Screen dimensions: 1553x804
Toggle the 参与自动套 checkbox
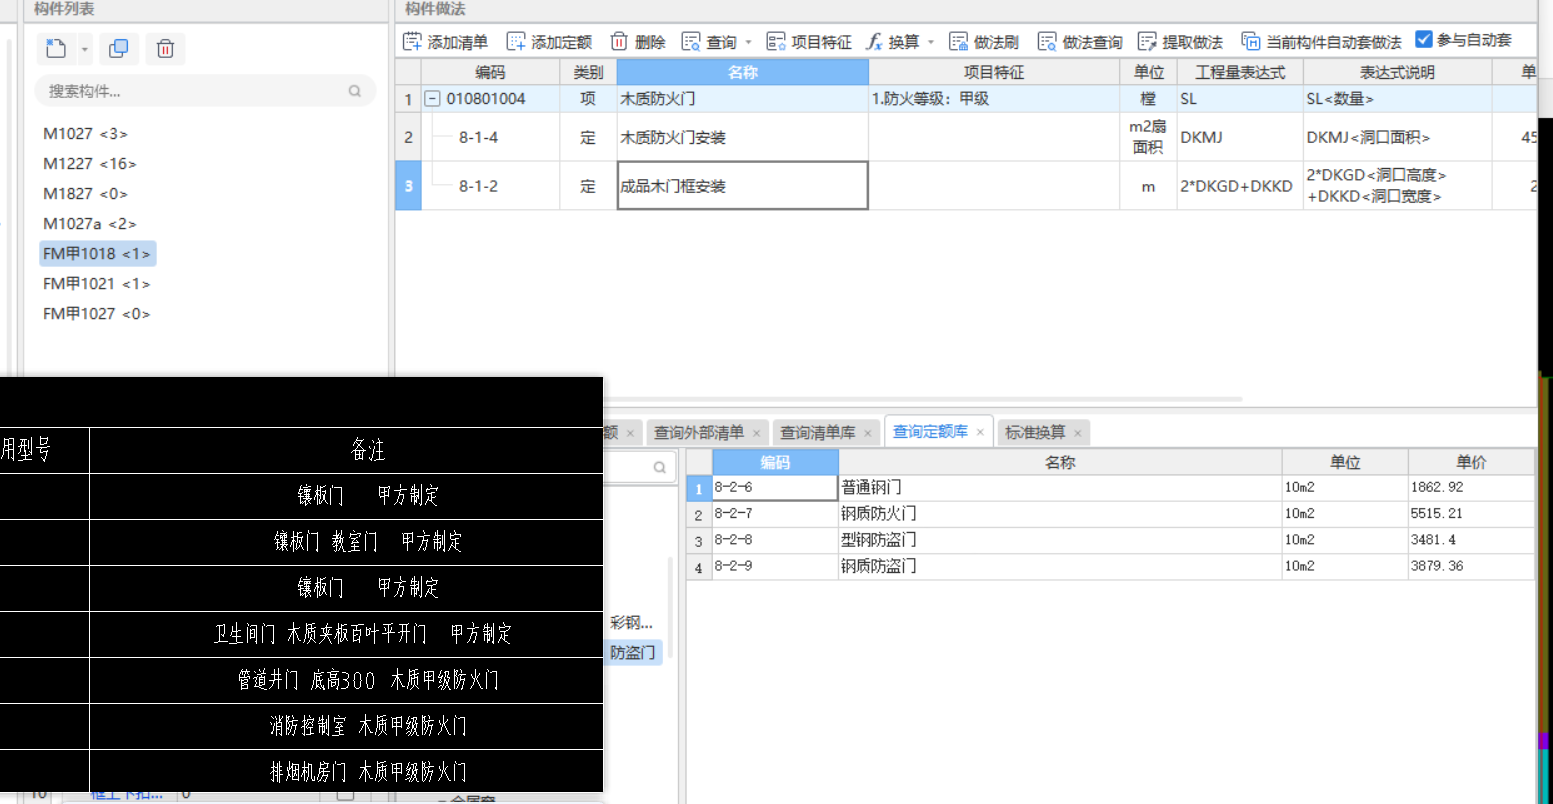1424,40
